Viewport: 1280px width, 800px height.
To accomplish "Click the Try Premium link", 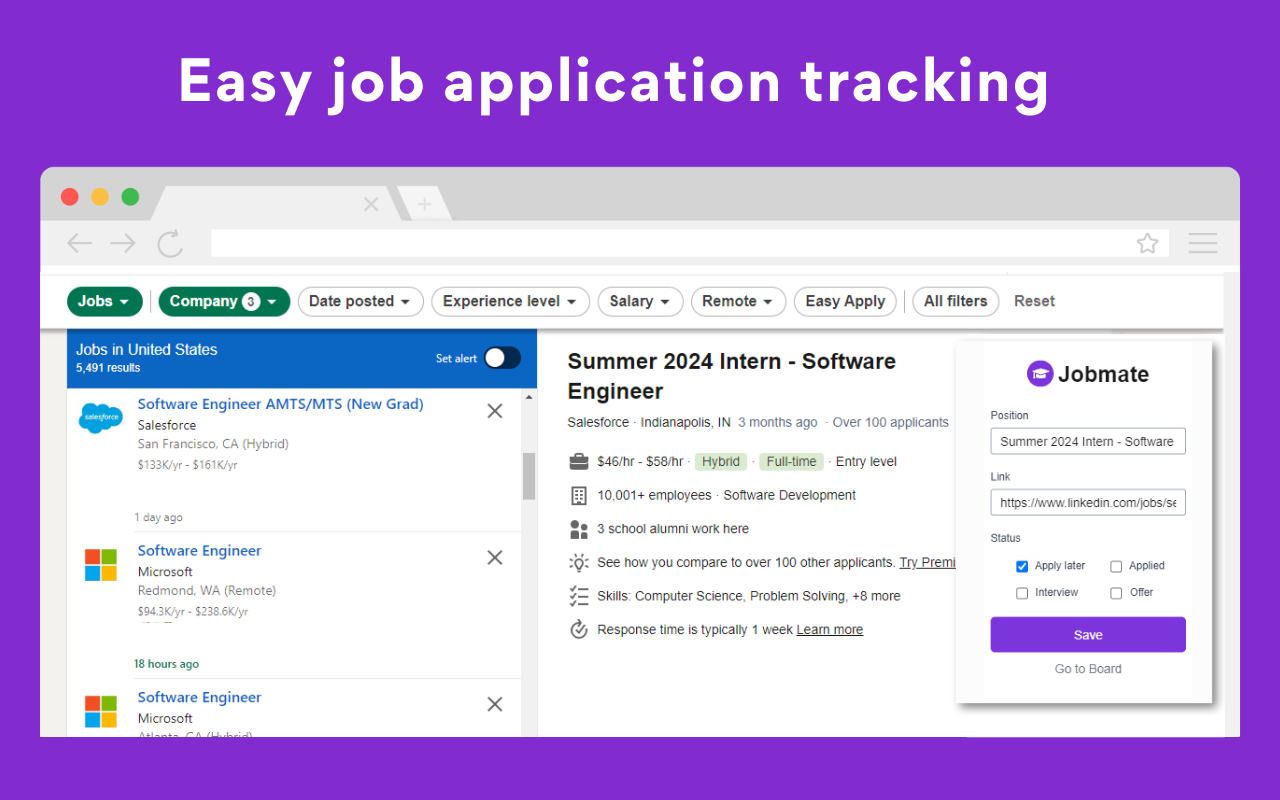I will [927, 563].
